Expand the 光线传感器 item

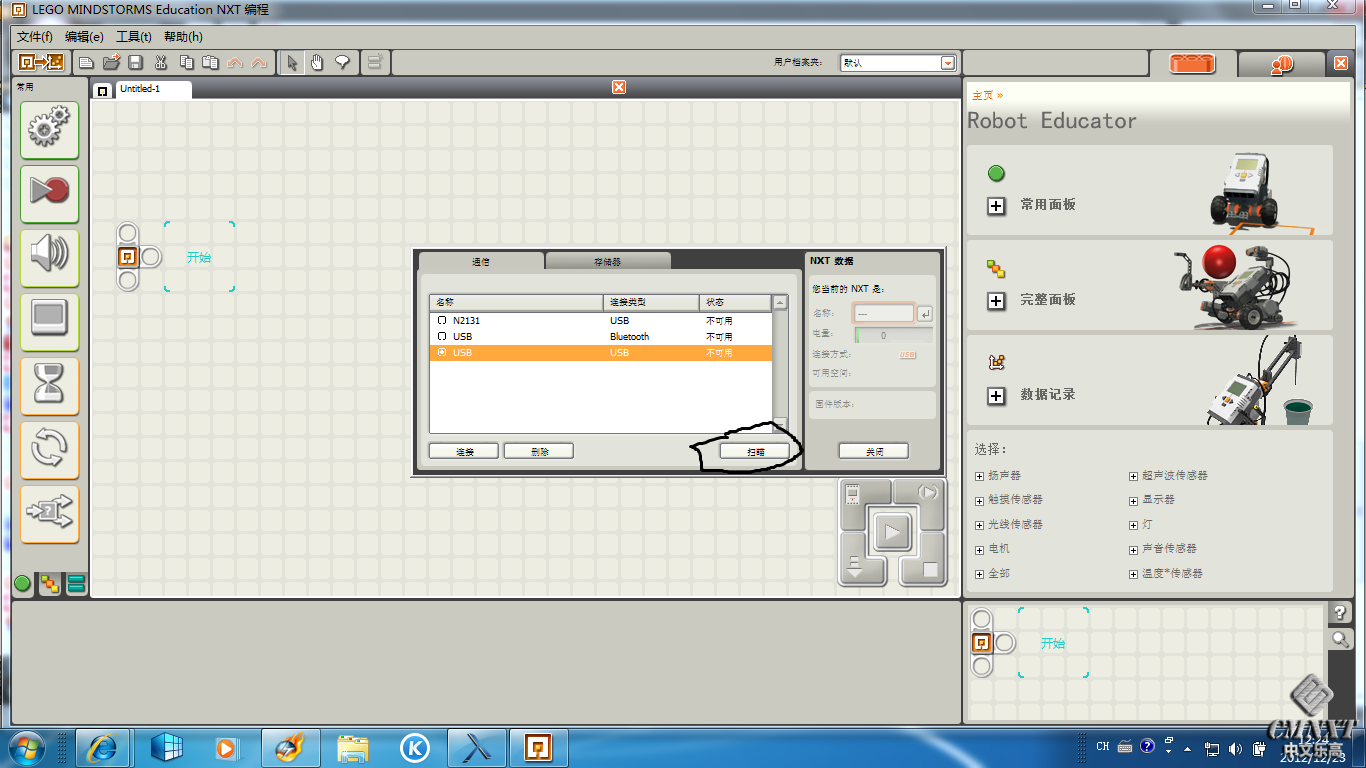coord(979,525)
